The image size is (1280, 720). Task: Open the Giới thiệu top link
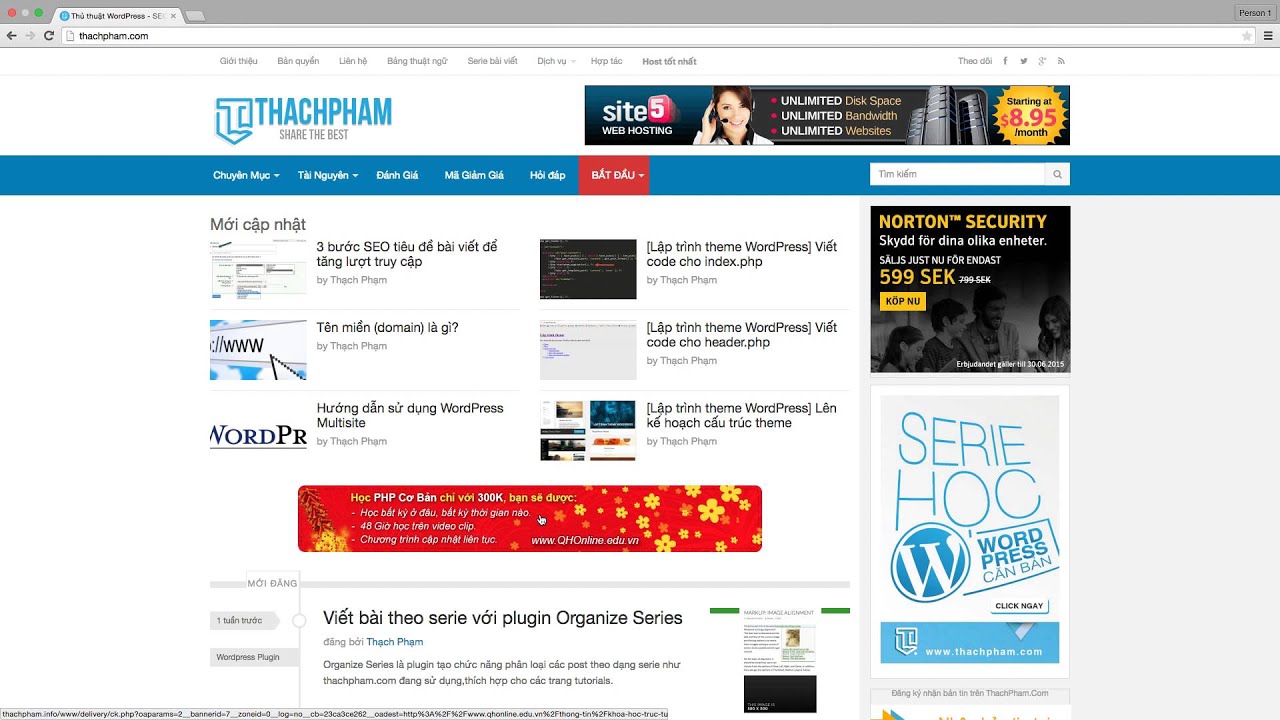[x=239, y=61]
